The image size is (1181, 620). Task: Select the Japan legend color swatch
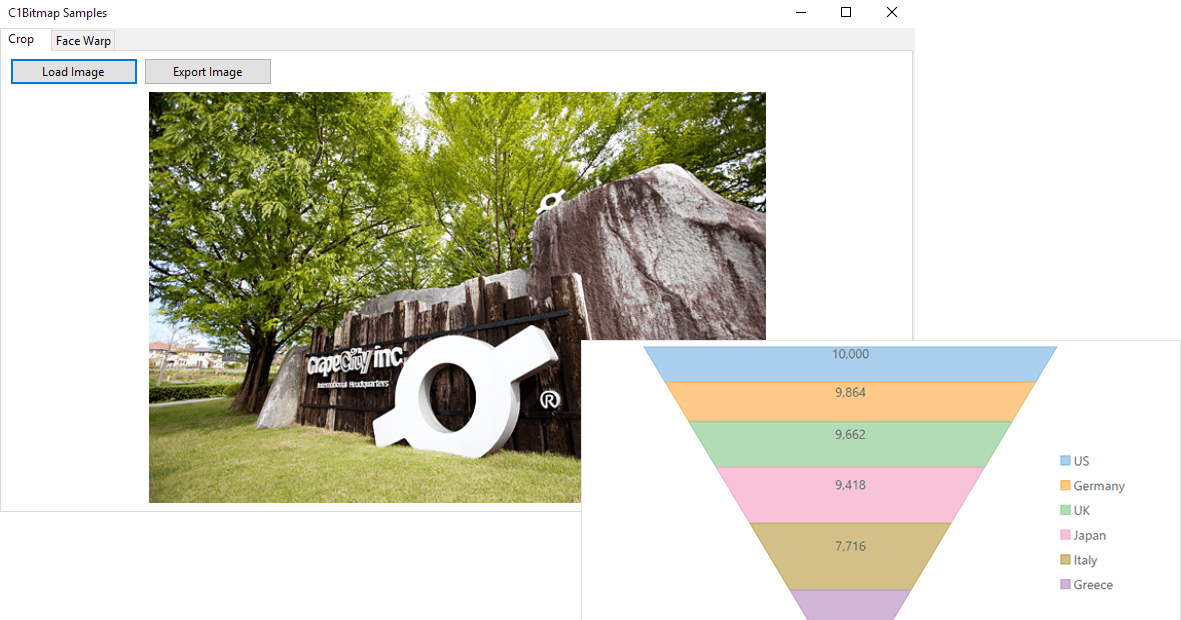point(1065,535)
